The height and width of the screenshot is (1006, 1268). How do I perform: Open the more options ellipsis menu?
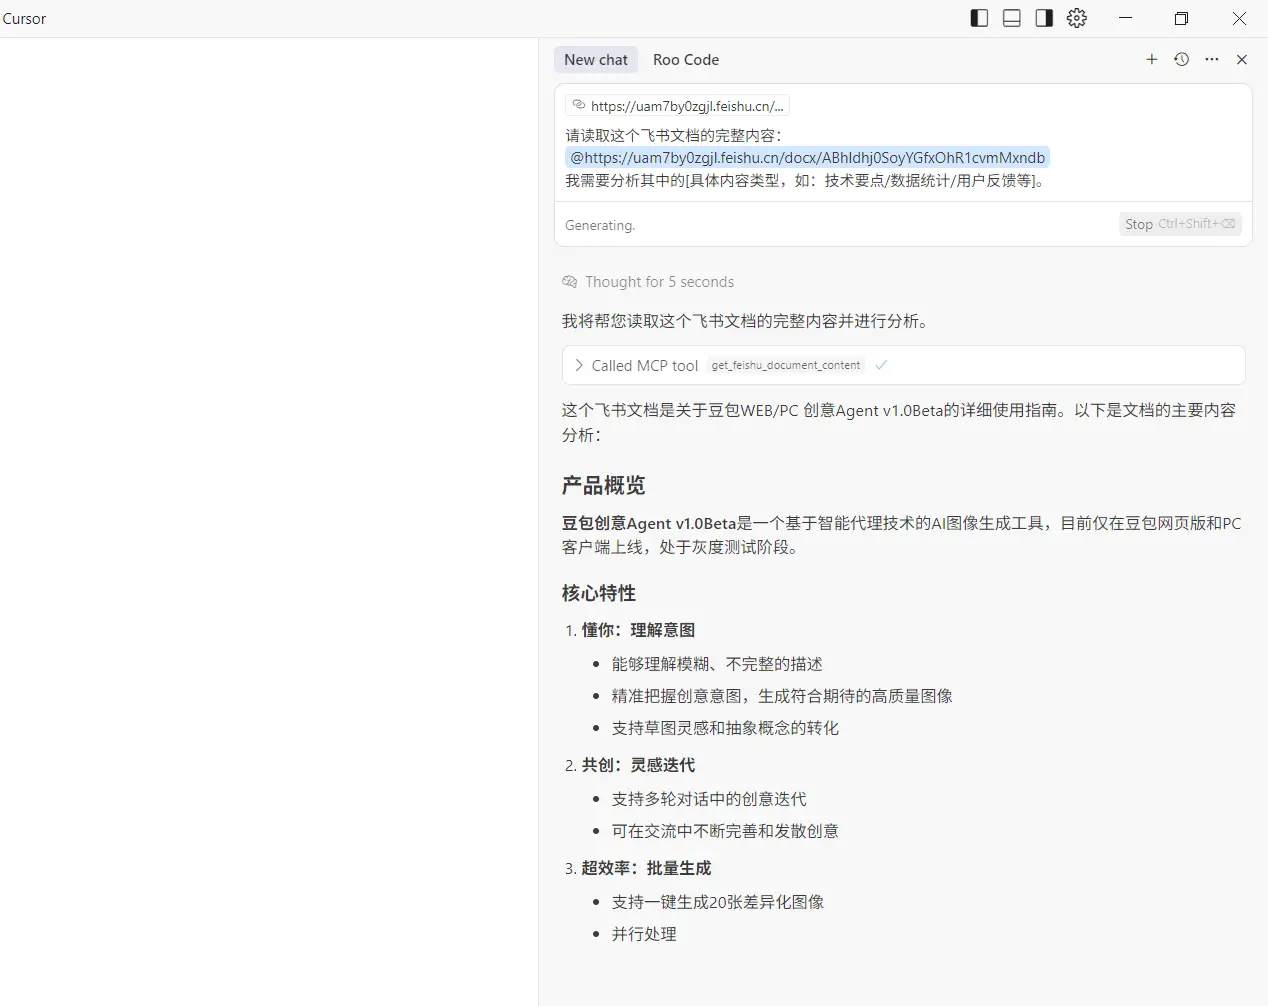coord(1212,60)
